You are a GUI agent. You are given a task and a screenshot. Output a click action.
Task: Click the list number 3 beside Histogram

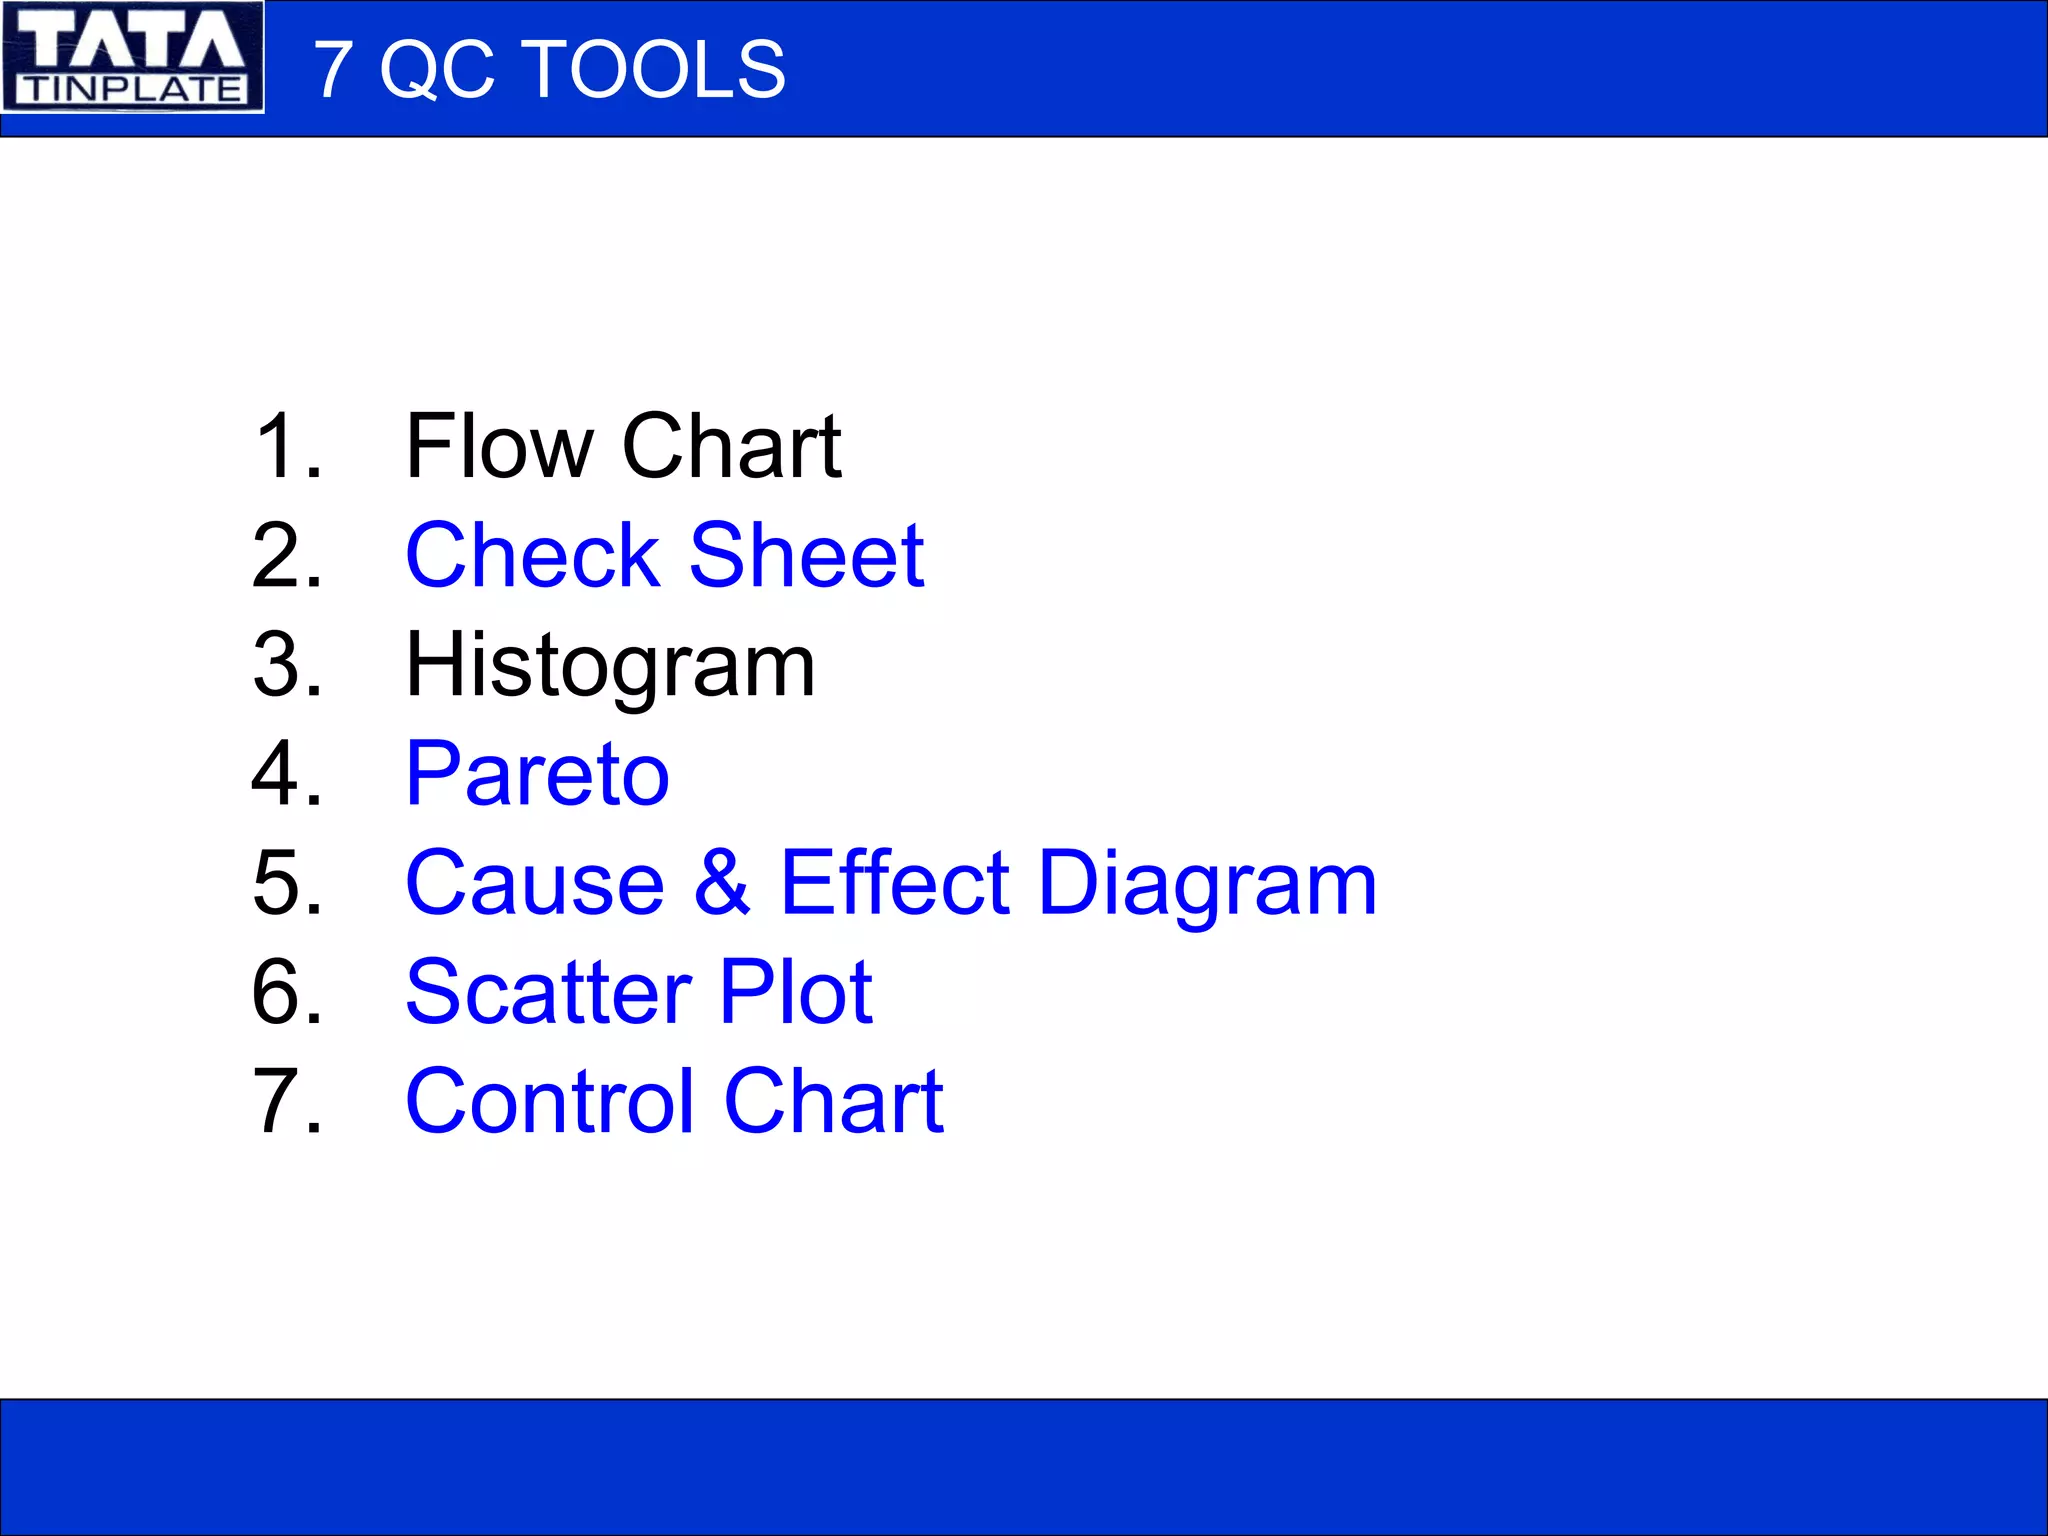coord(287,665)
